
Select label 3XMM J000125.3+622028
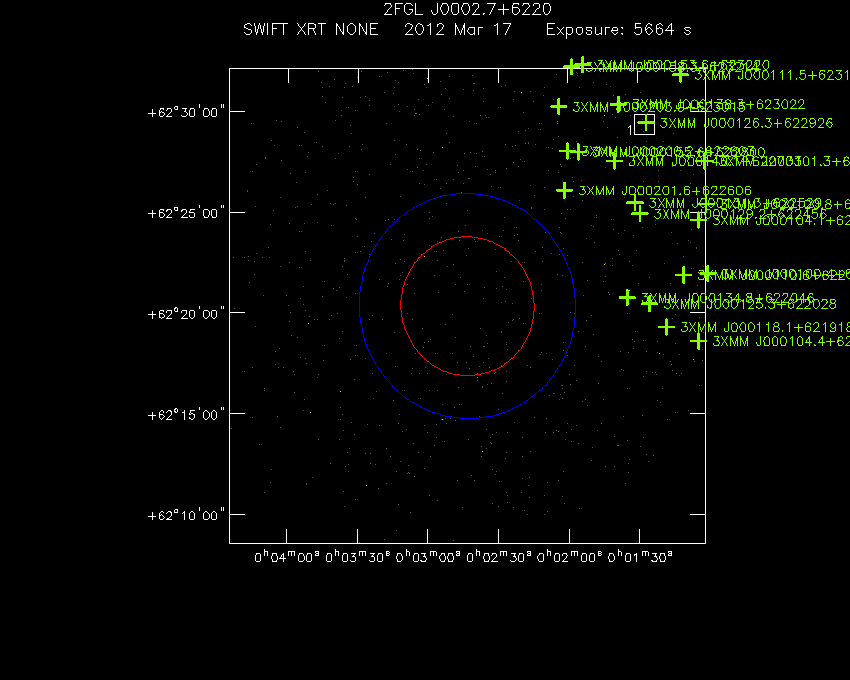click(x=750, y=304)
